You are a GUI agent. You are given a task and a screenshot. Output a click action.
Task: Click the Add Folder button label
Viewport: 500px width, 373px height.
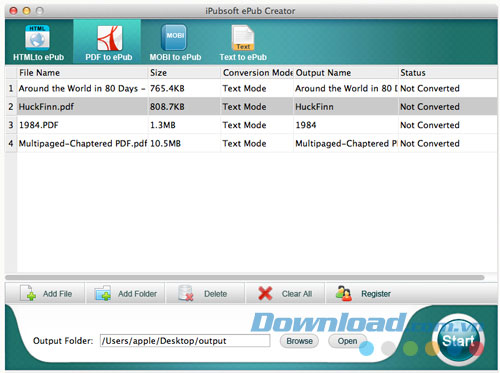click(137, 294)
